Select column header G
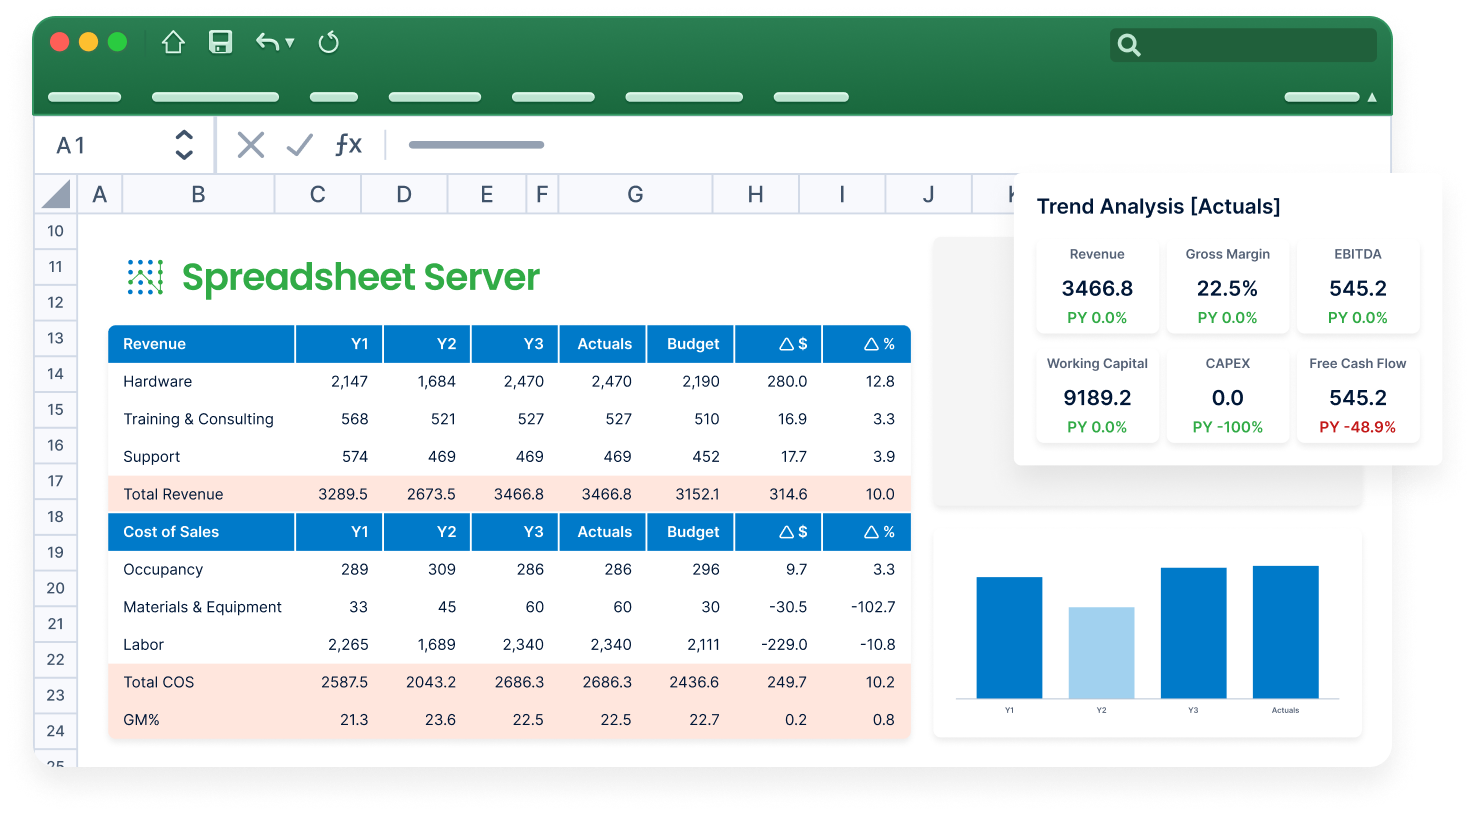The image size is (1475, 815). pos(635,193)
